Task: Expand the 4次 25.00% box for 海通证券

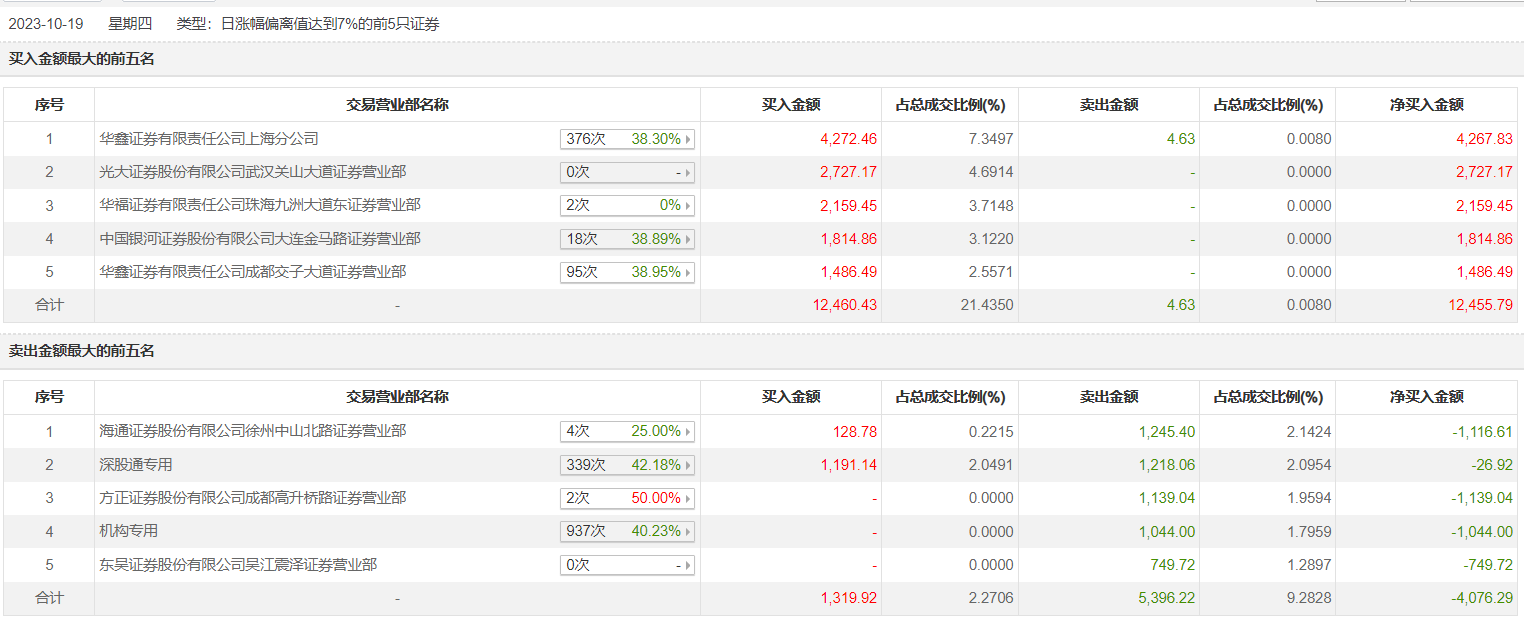Action: tap(627, 431)
